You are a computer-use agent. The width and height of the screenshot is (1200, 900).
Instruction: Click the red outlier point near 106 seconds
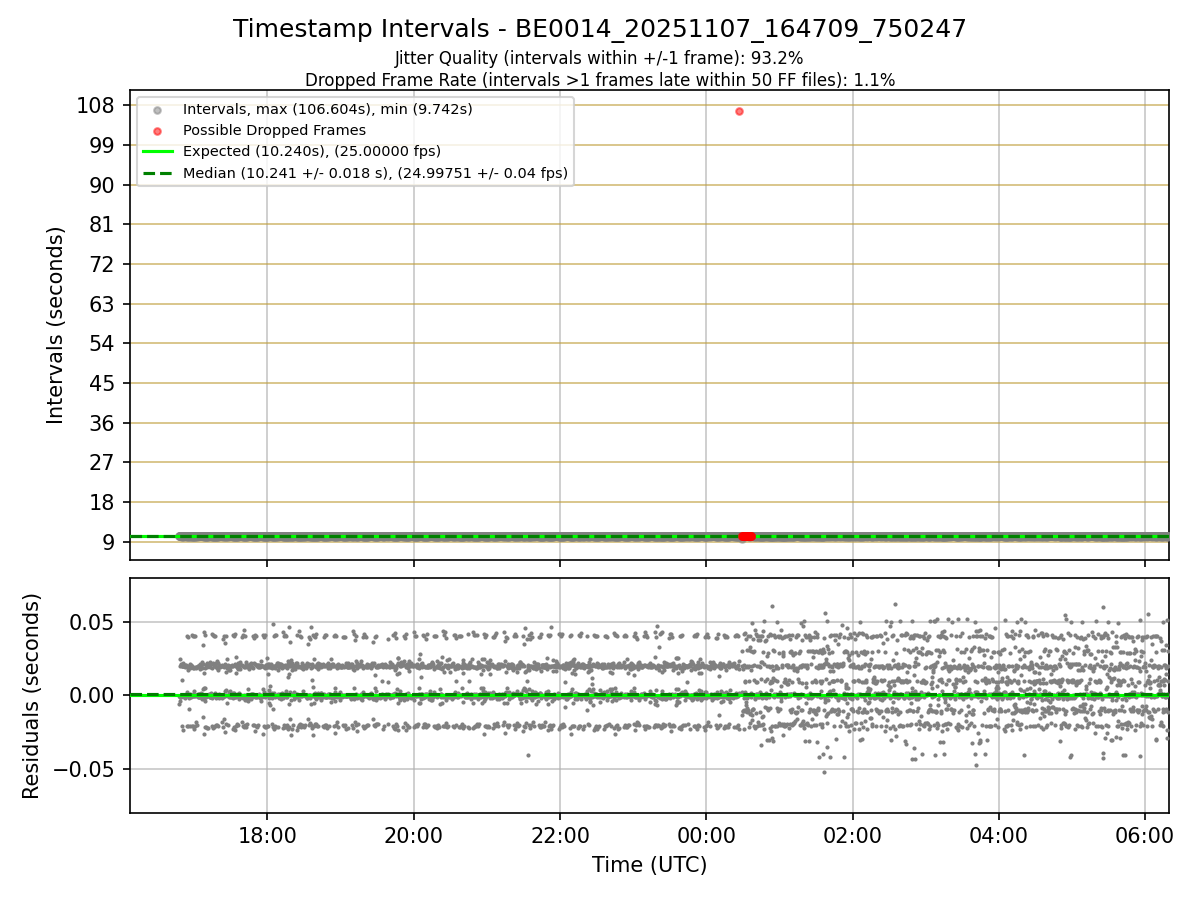click(739, 111)
